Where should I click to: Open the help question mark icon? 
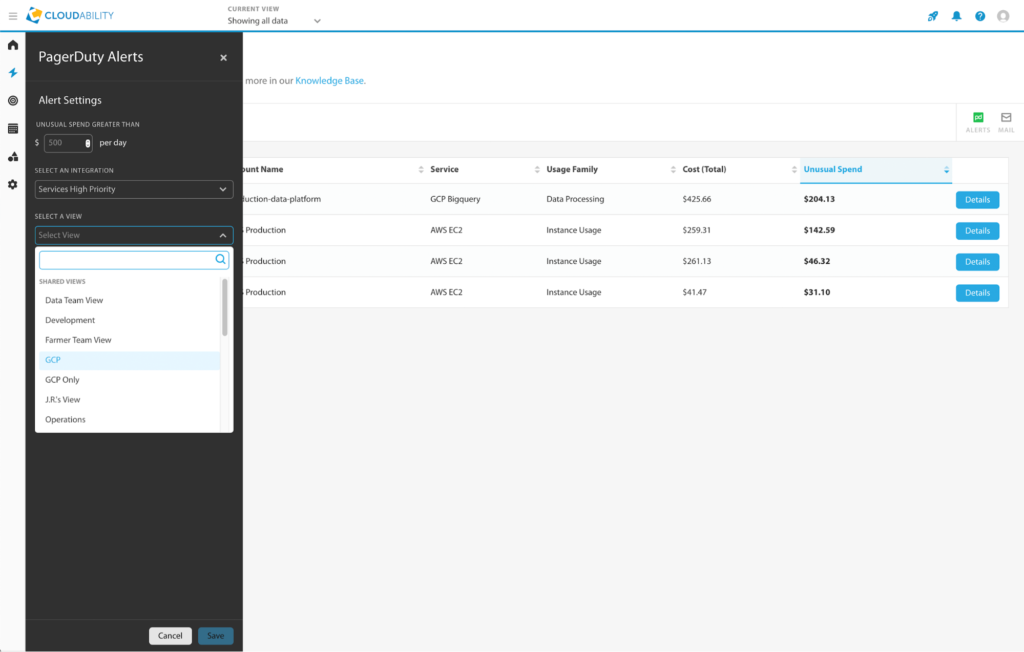pyautogui.click(x=980, y=16)
